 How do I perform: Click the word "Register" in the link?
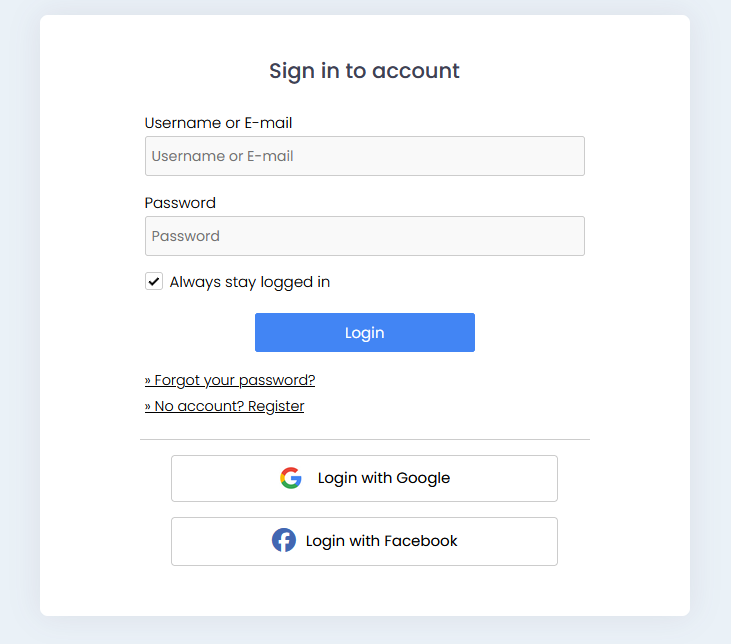tap(276, 406)
